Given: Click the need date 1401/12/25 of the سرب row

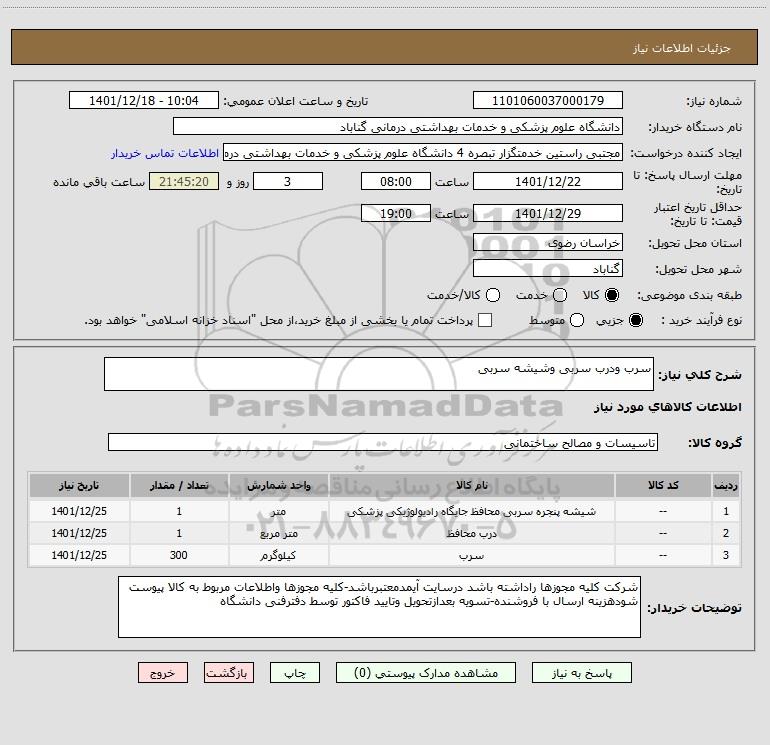Looking at the screenshot, I should click(x=79, y=555).
